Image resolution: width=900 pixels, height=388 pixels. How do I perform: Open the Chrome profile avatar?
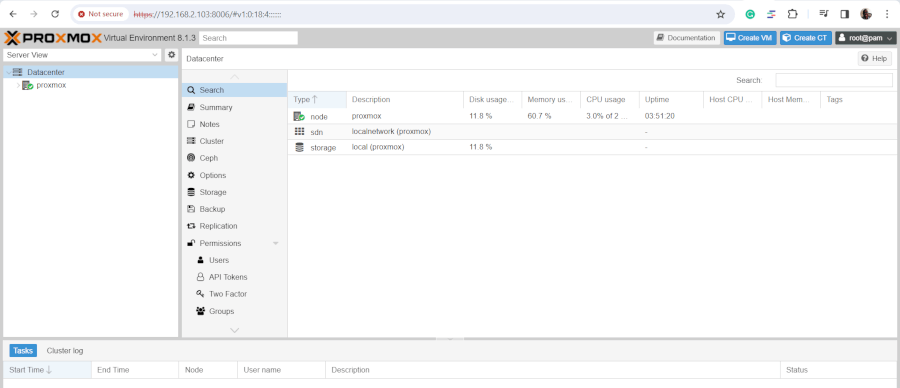pyautogui.click(x=866, y=14)
